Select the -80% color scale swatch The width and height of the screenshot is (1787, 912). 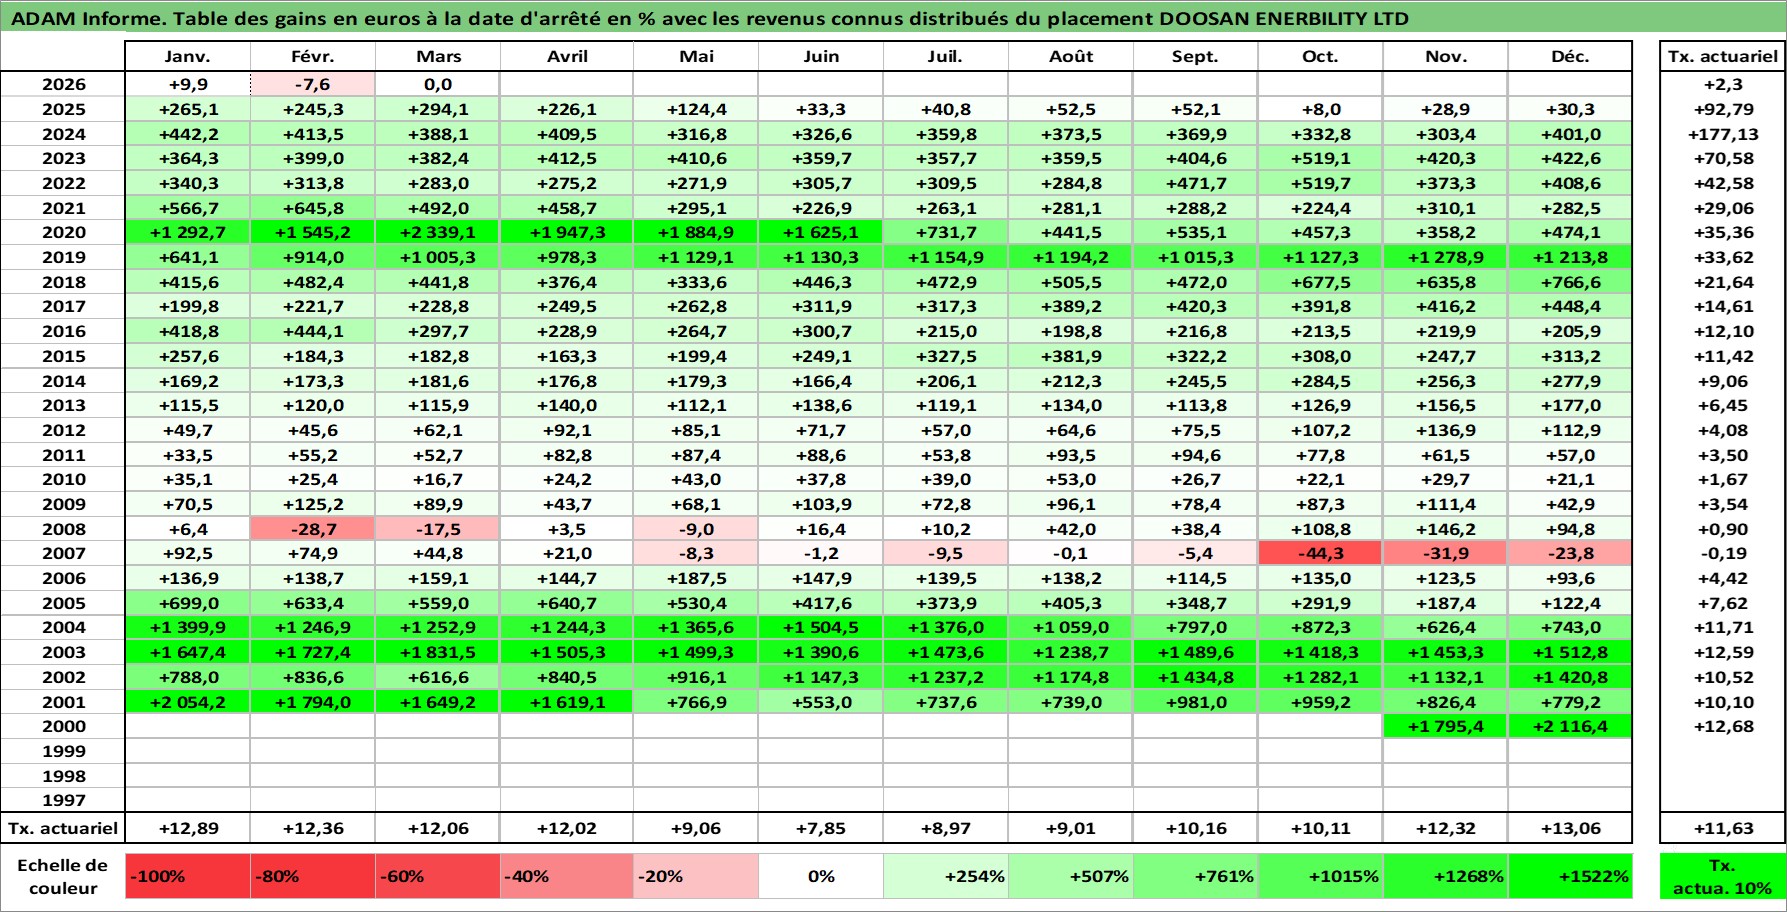pos(313,876)
